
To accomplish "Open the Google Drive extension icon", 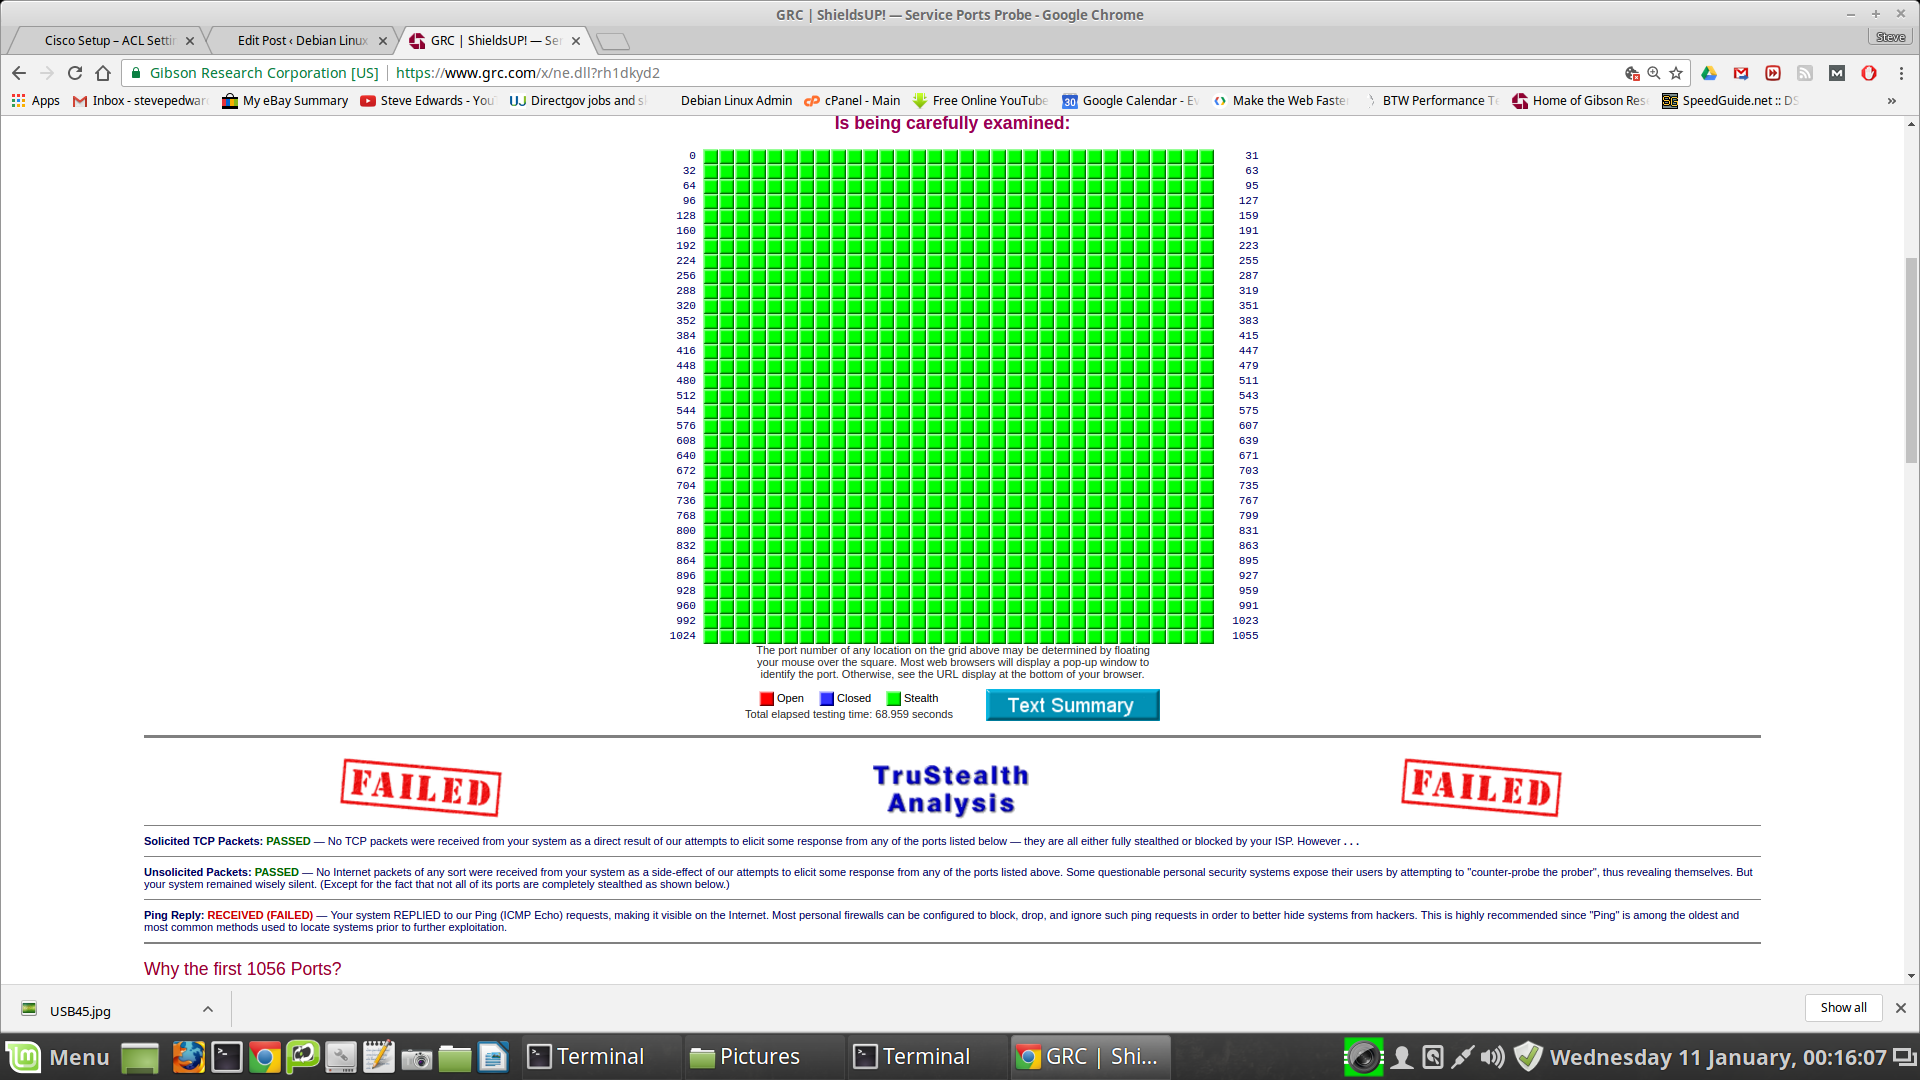I will click(x=1709, y=73).
